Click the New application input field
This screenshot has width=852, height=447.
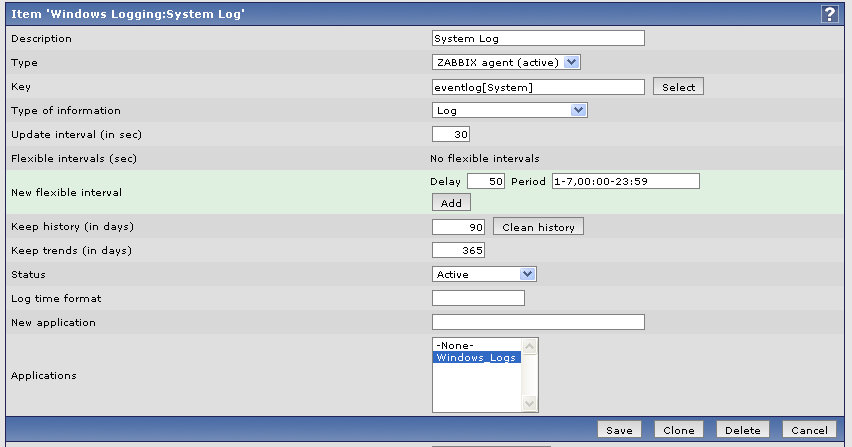538,322
